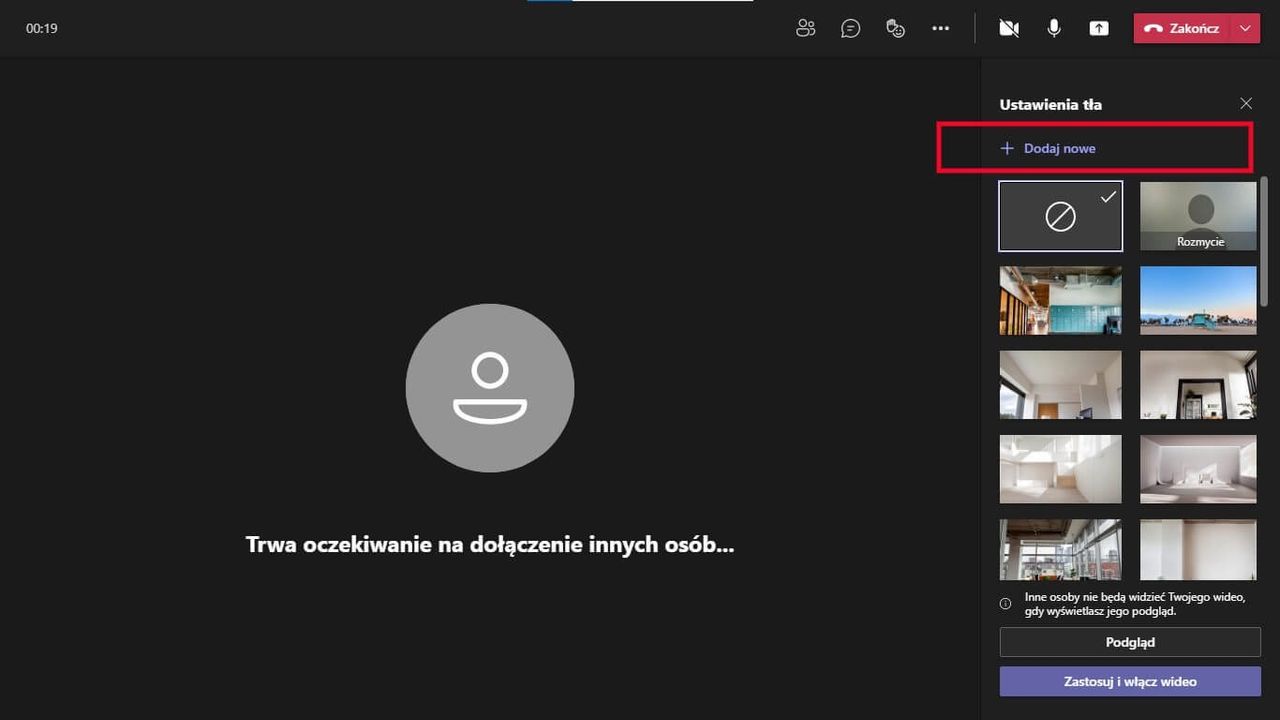Choose the empty sunlit gallery background
The image size is (1280, 720).
coord(1198,469)
